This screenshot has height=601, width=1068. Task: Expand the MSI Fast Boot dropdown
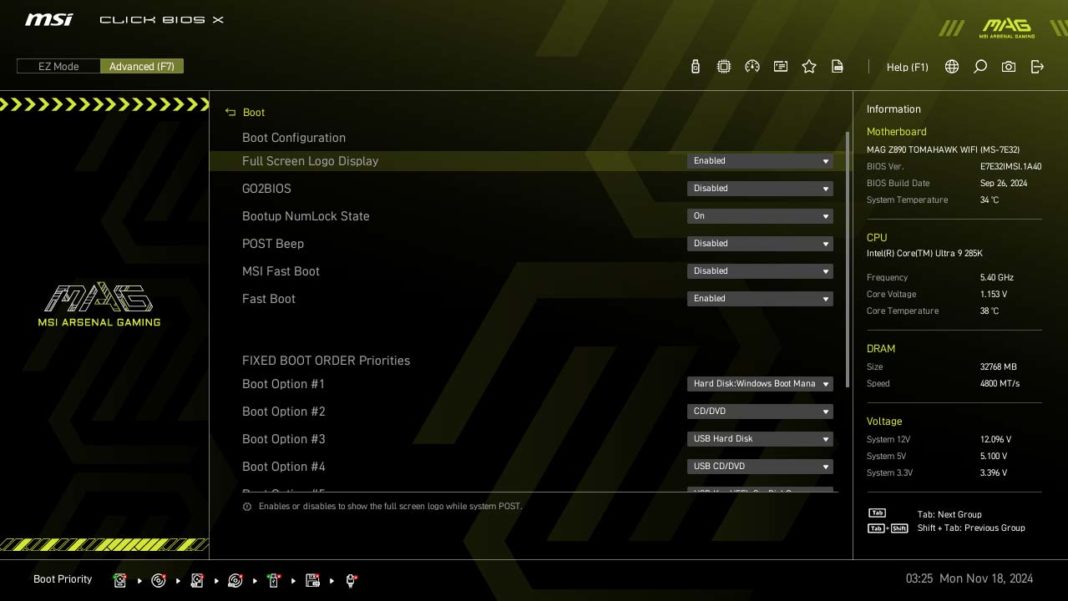(x=760, y=270)
